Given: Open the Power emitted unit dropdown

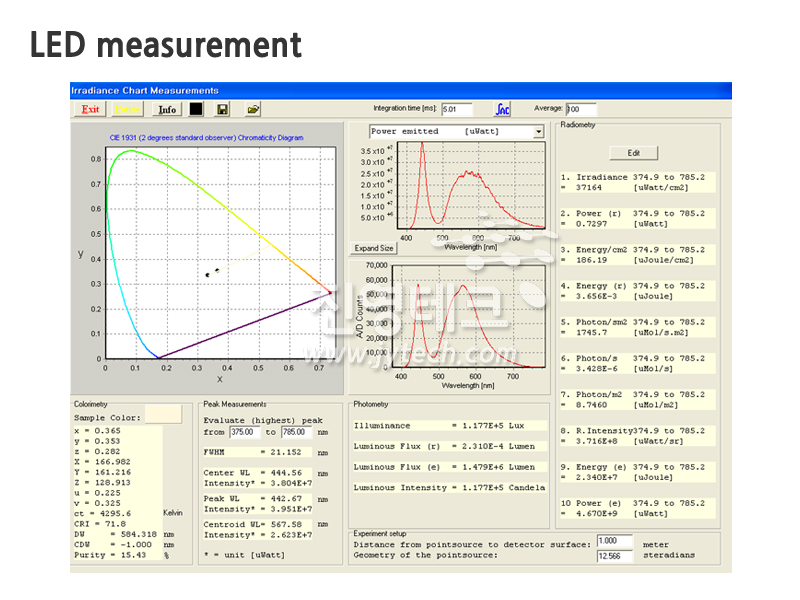Looking at the screenshot, I should (538, 132).
